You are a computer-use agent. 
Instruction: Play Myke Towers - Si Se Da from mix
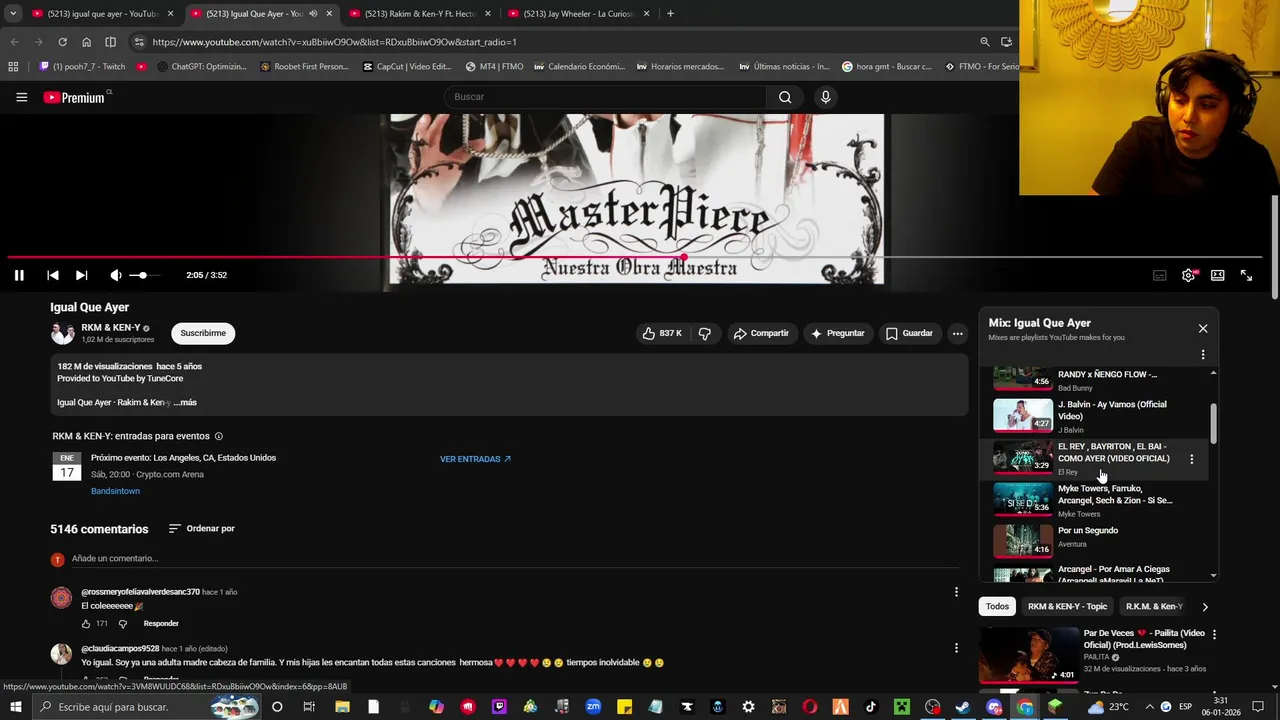coord(1099,500)
